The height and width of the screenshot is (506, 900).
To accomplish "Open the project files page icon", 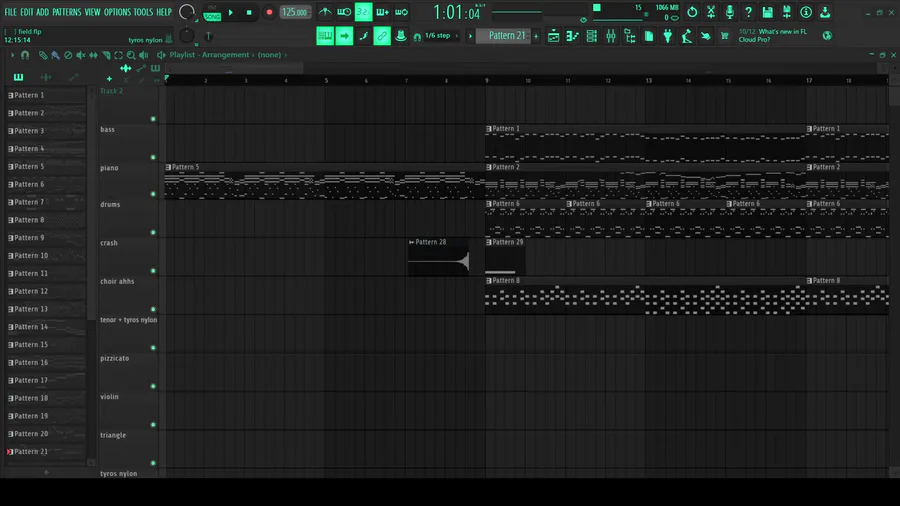I will 649,36.
